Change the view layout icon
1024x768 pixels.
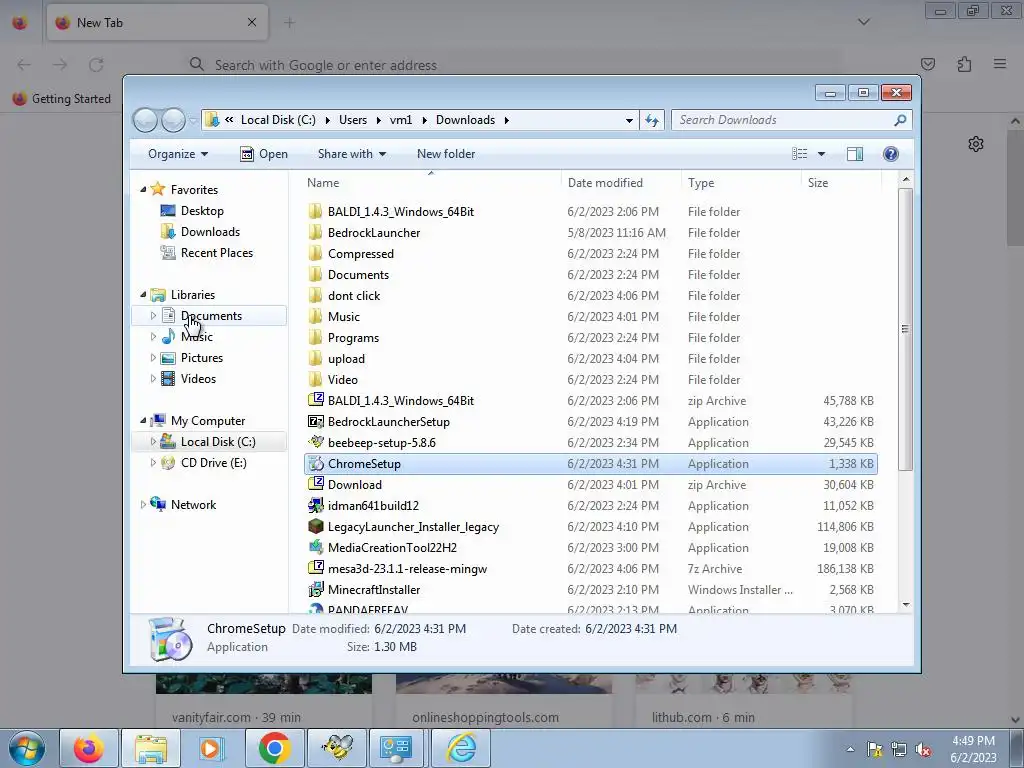tap(799, 154)
